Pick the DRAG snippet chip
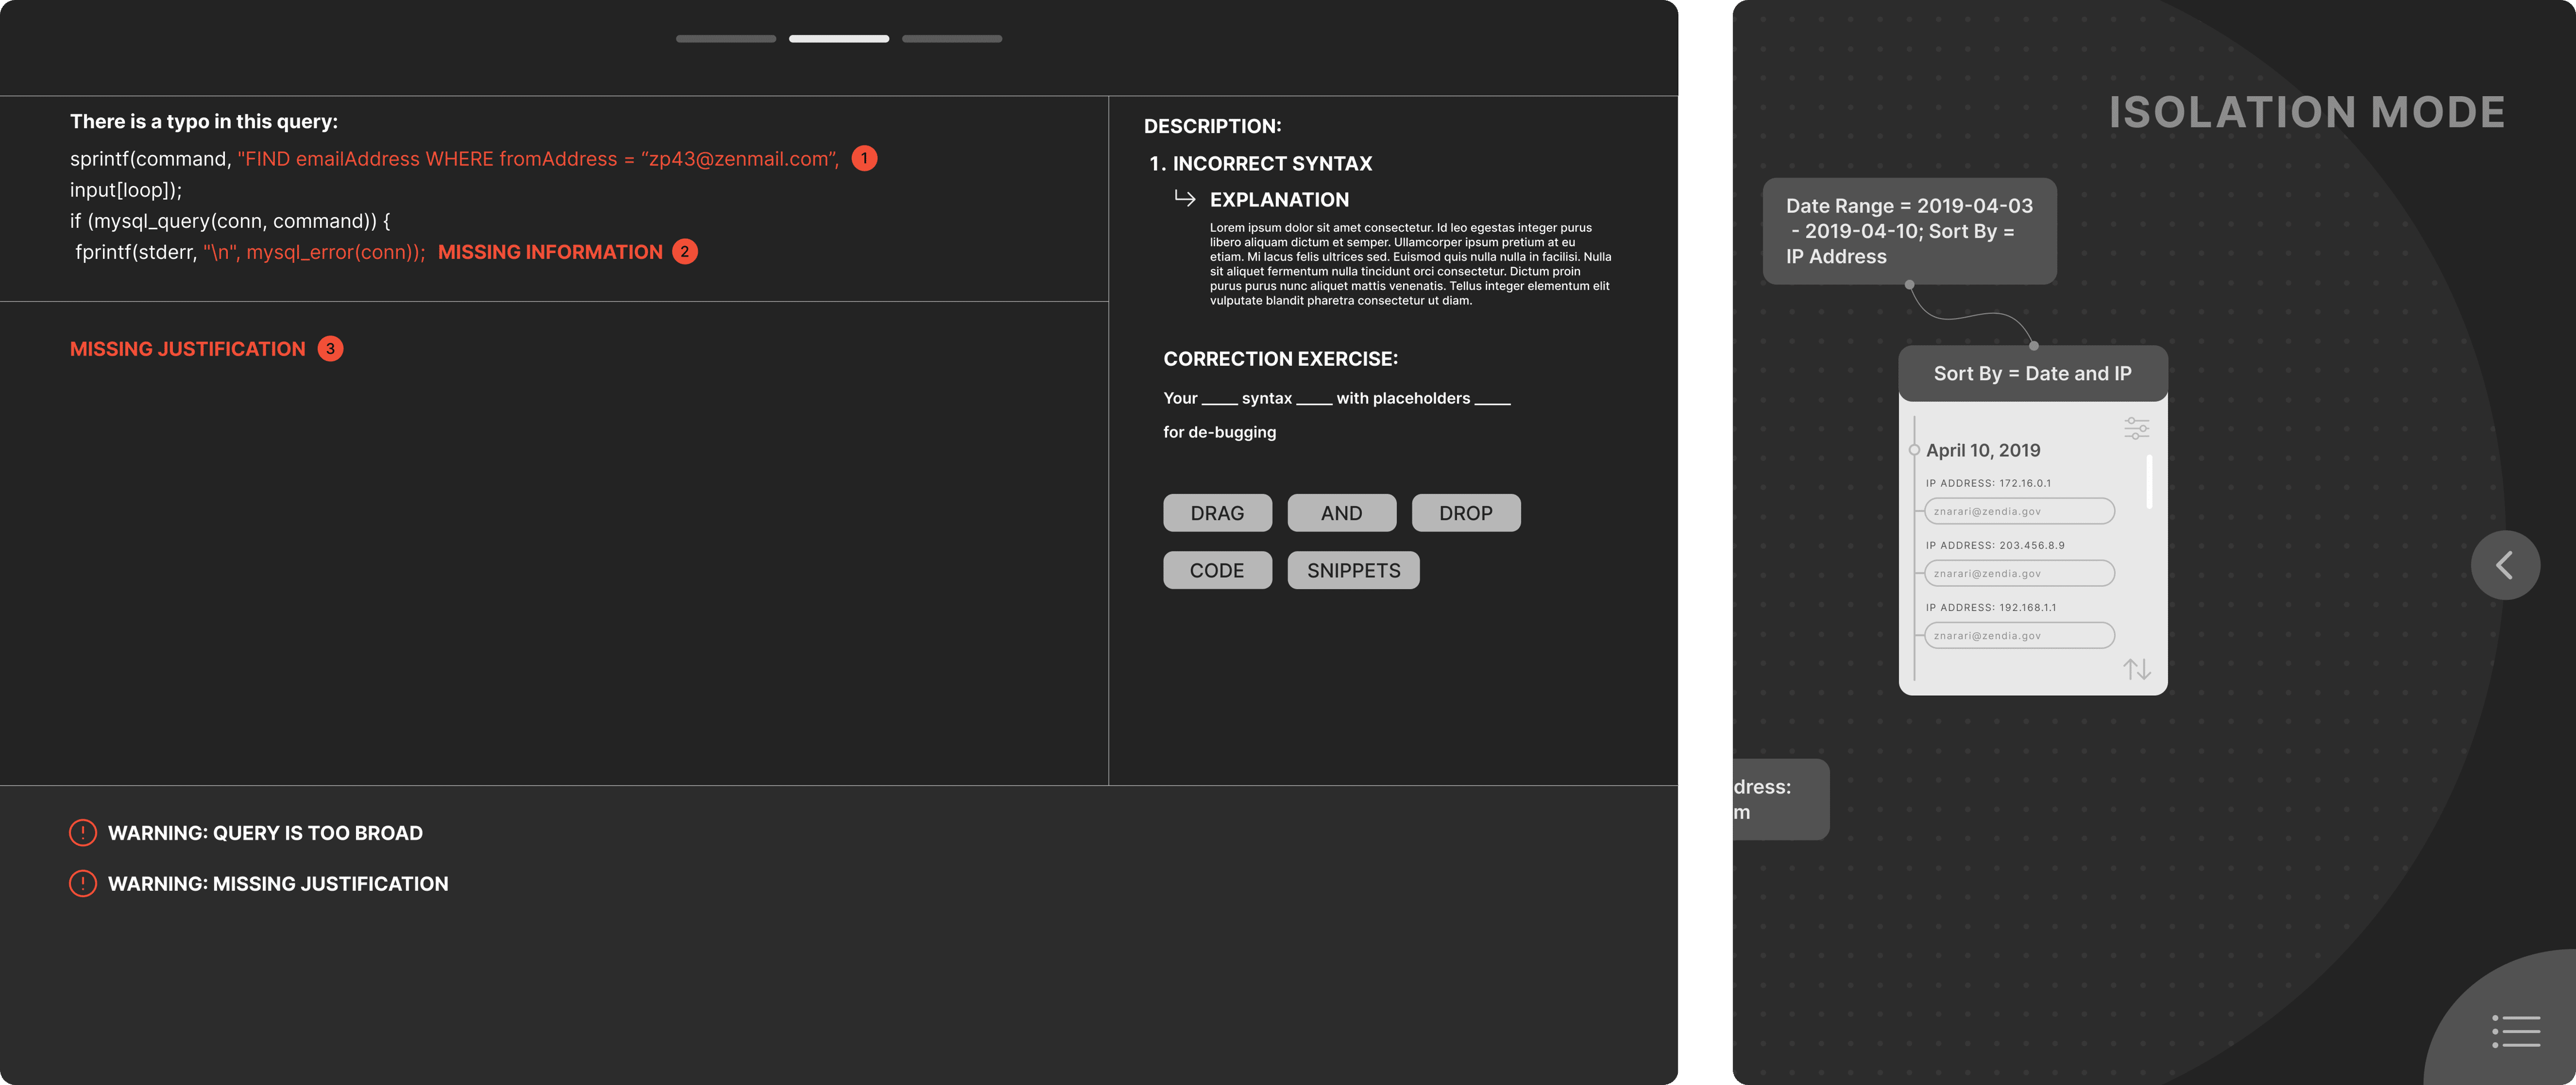 pyautogui.click(x=1217, y=513)
